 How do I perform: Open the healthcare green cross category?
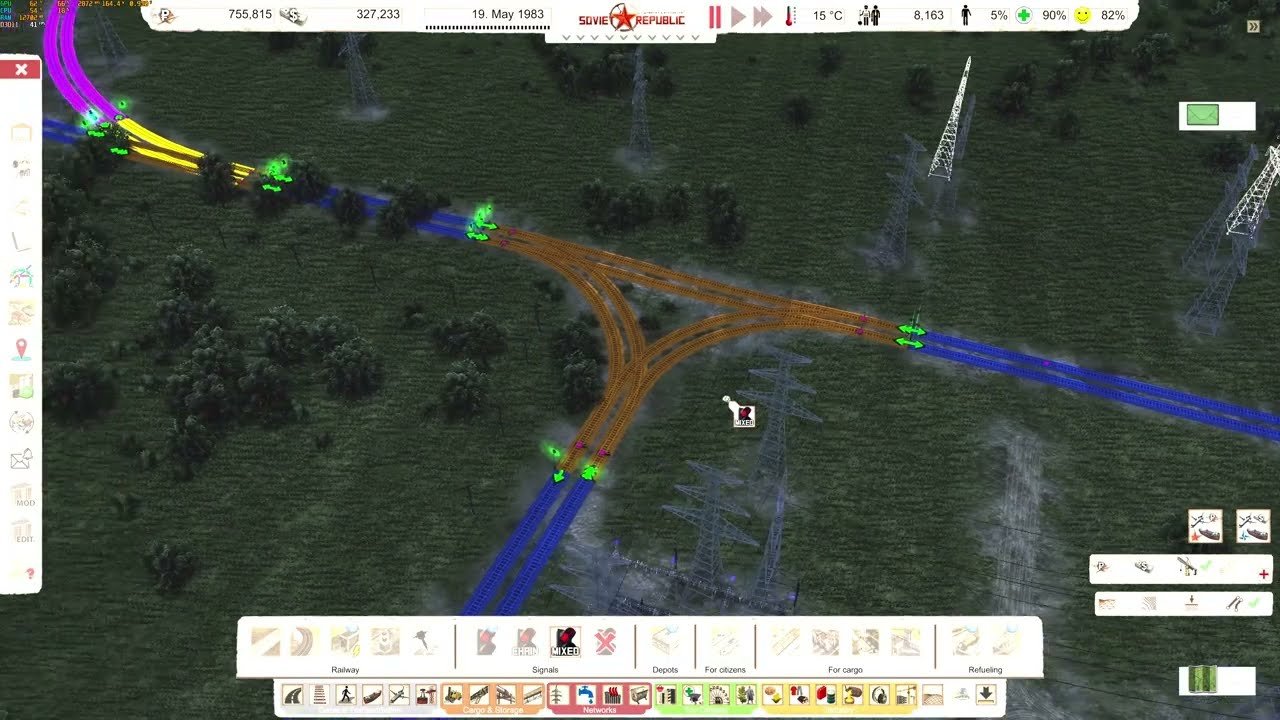click(x=692, y=695)
